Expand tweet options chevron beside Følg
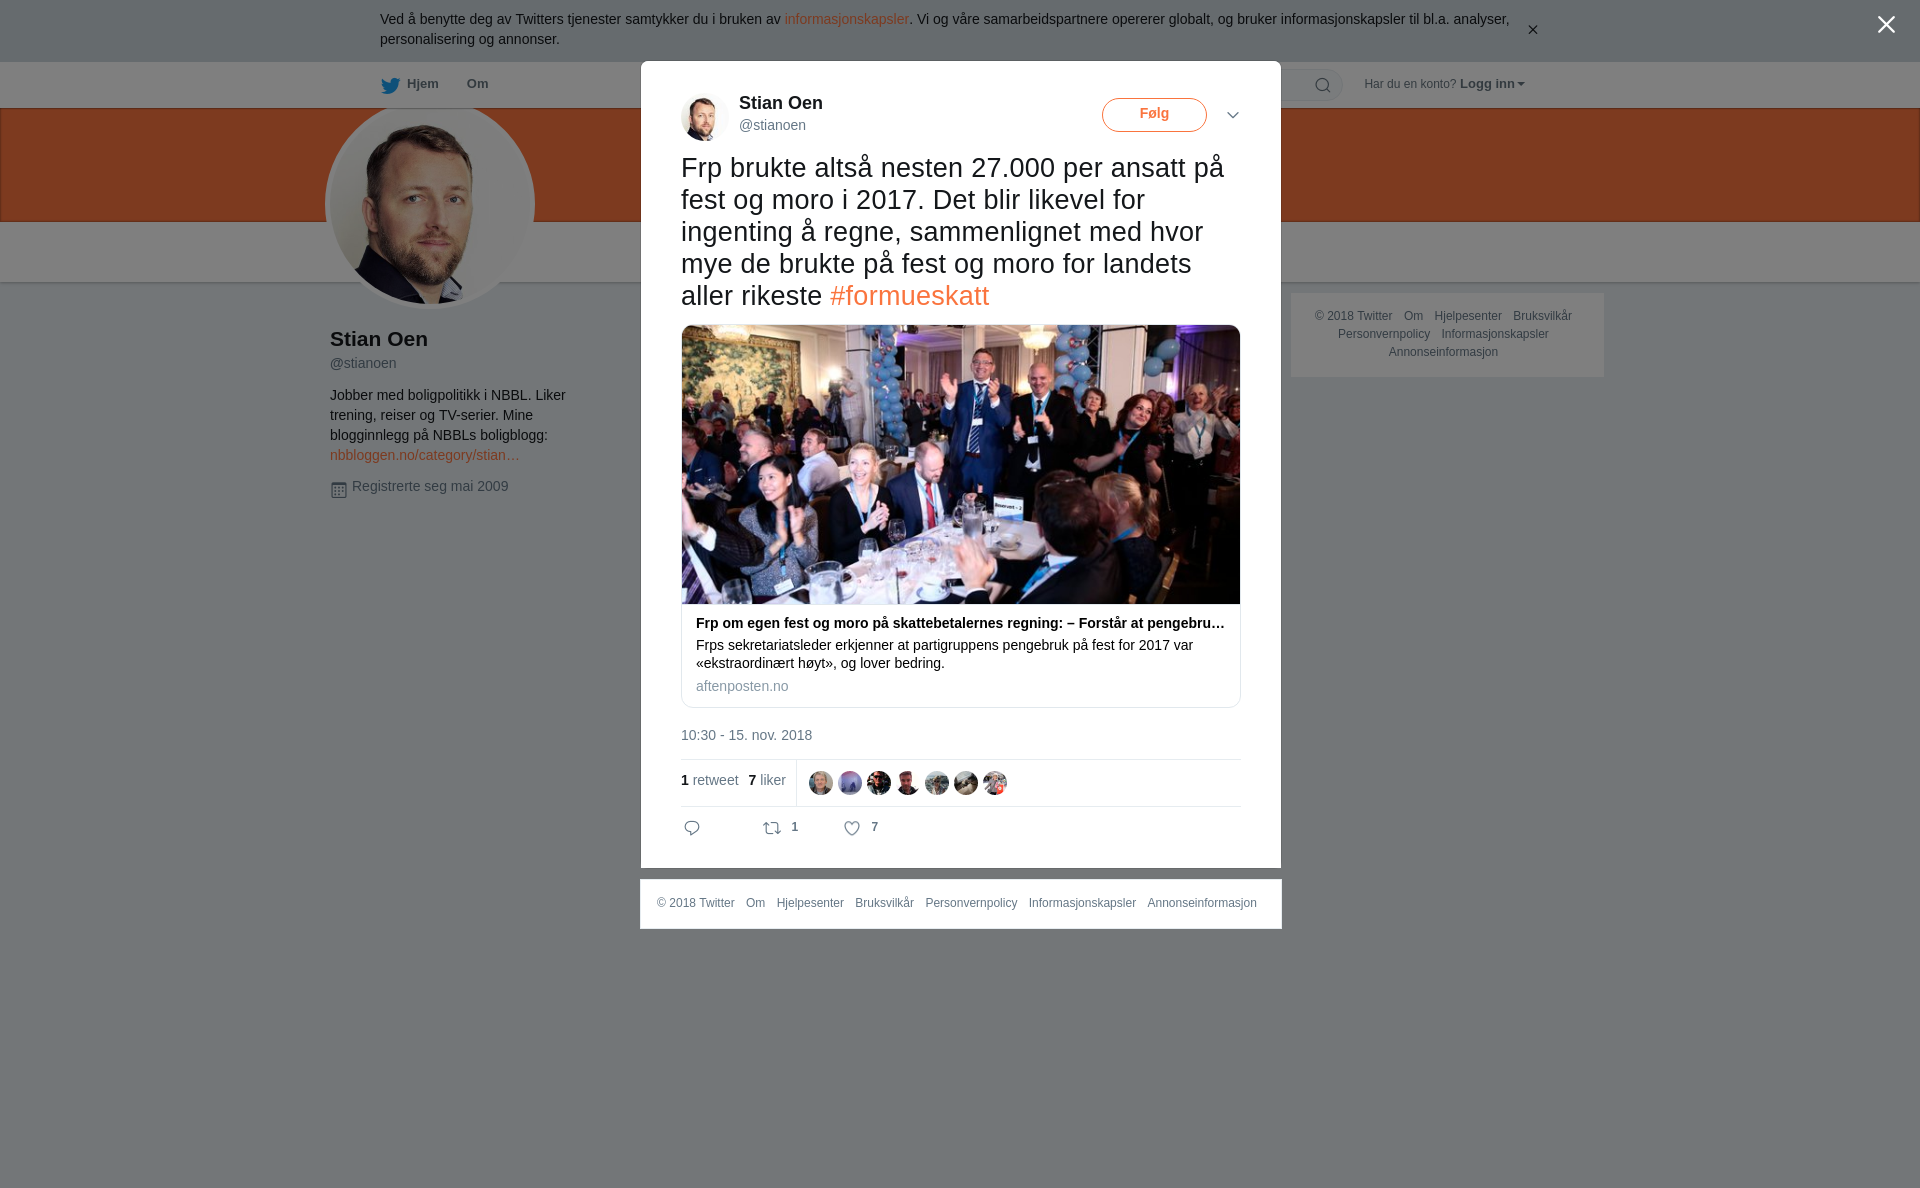Viewport: 1920px width, 1188px height. 1233,115
